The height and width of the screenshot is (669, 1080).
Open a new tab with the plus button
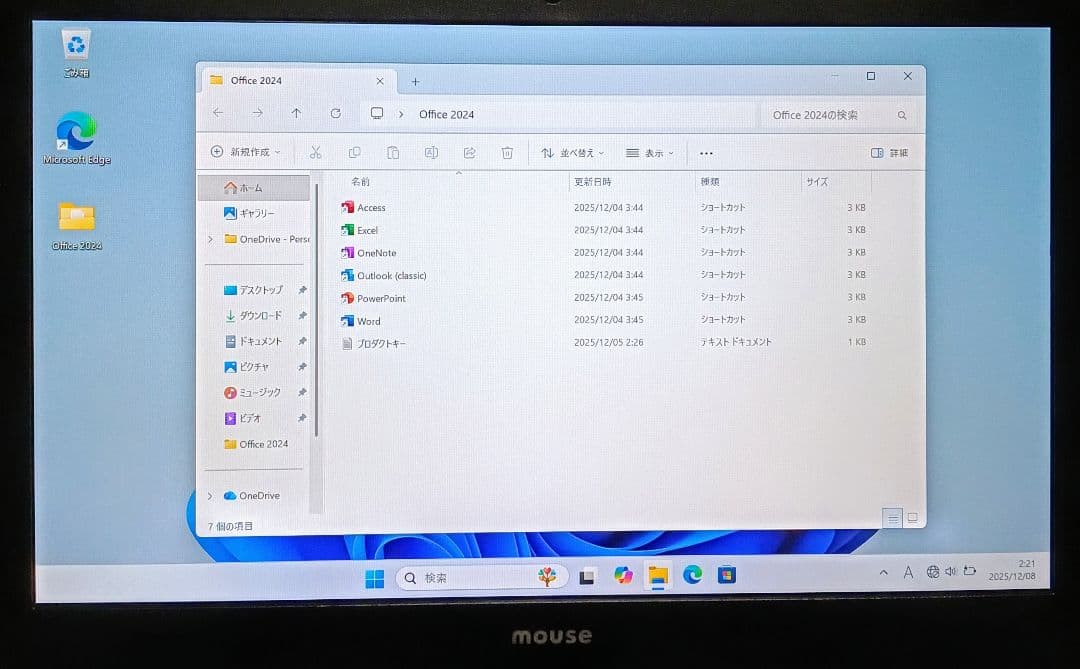pos(414,80)
